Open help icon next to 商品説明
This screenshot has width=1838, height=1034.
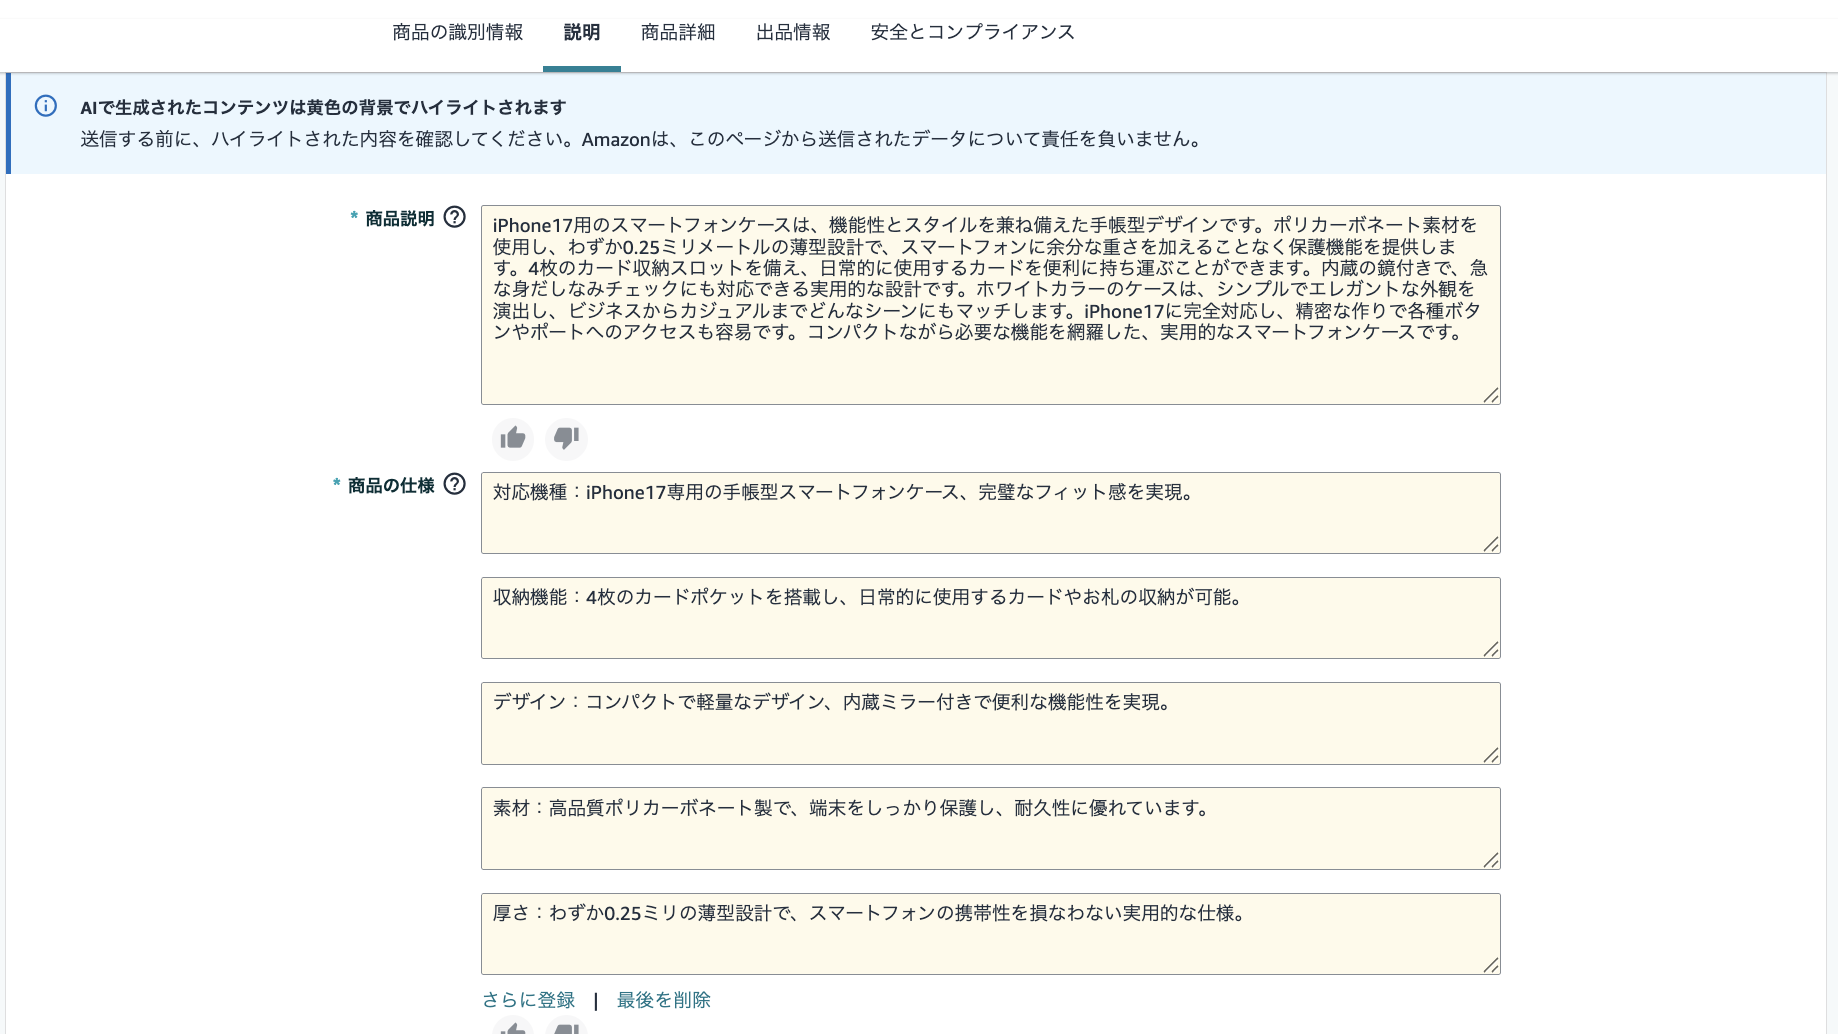[455, 217]
